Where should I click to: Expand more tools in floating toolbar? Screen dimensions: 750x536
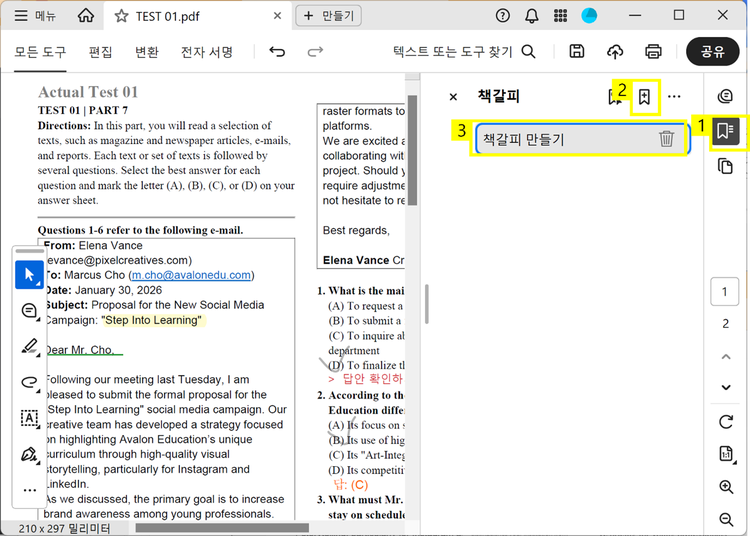coord(29,490)
